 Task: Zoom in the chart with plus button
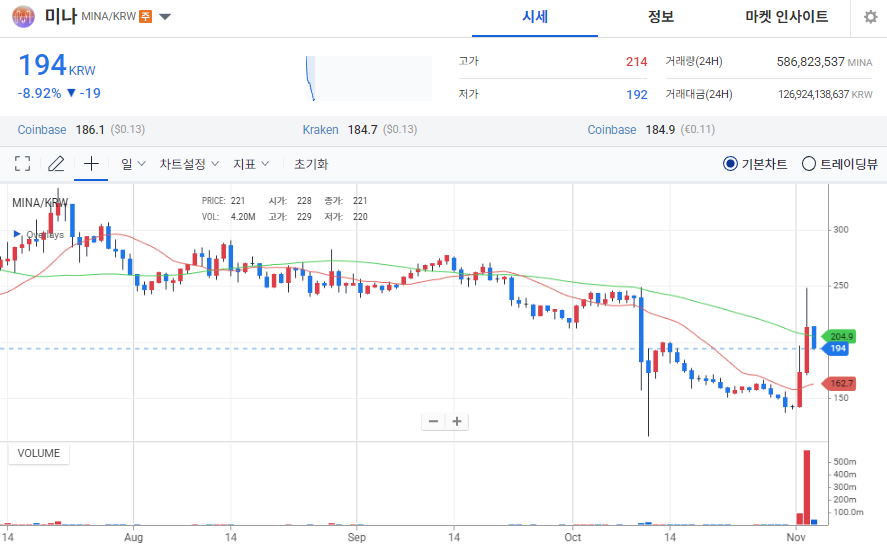(x=457, y=421)
